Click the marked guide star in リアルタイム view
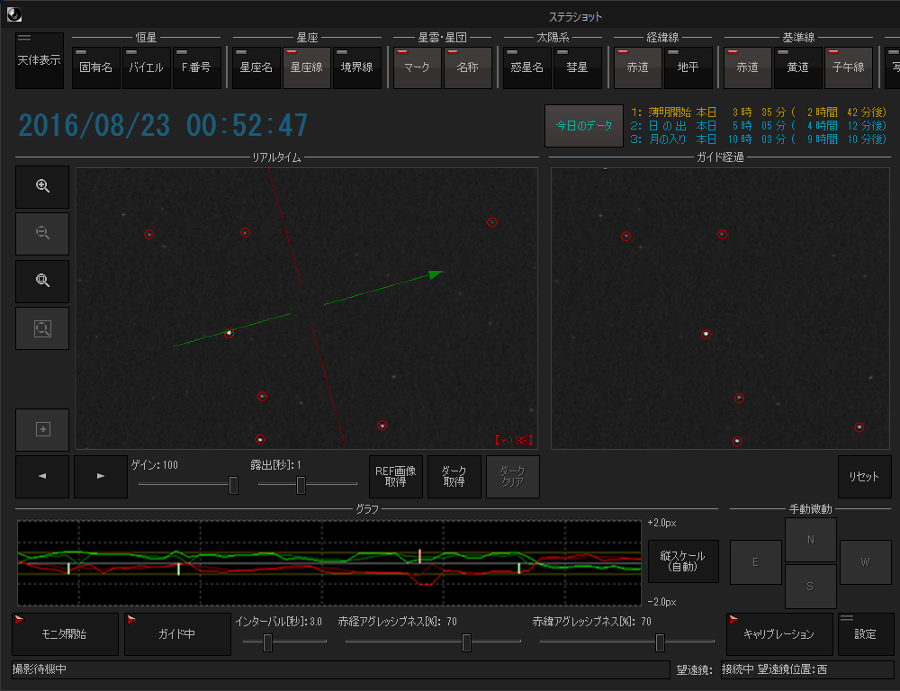900x691 pixels. click(229, 332)
